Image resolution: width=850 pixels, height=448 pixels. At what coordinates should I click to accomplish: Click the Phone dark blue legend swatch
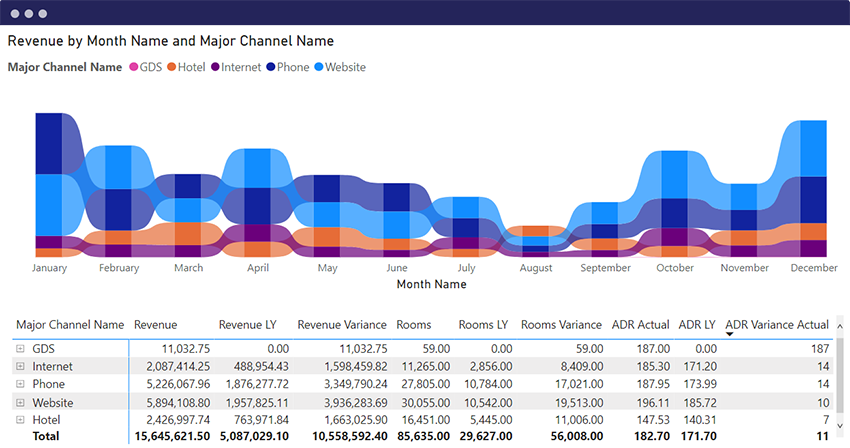[271, 67]
